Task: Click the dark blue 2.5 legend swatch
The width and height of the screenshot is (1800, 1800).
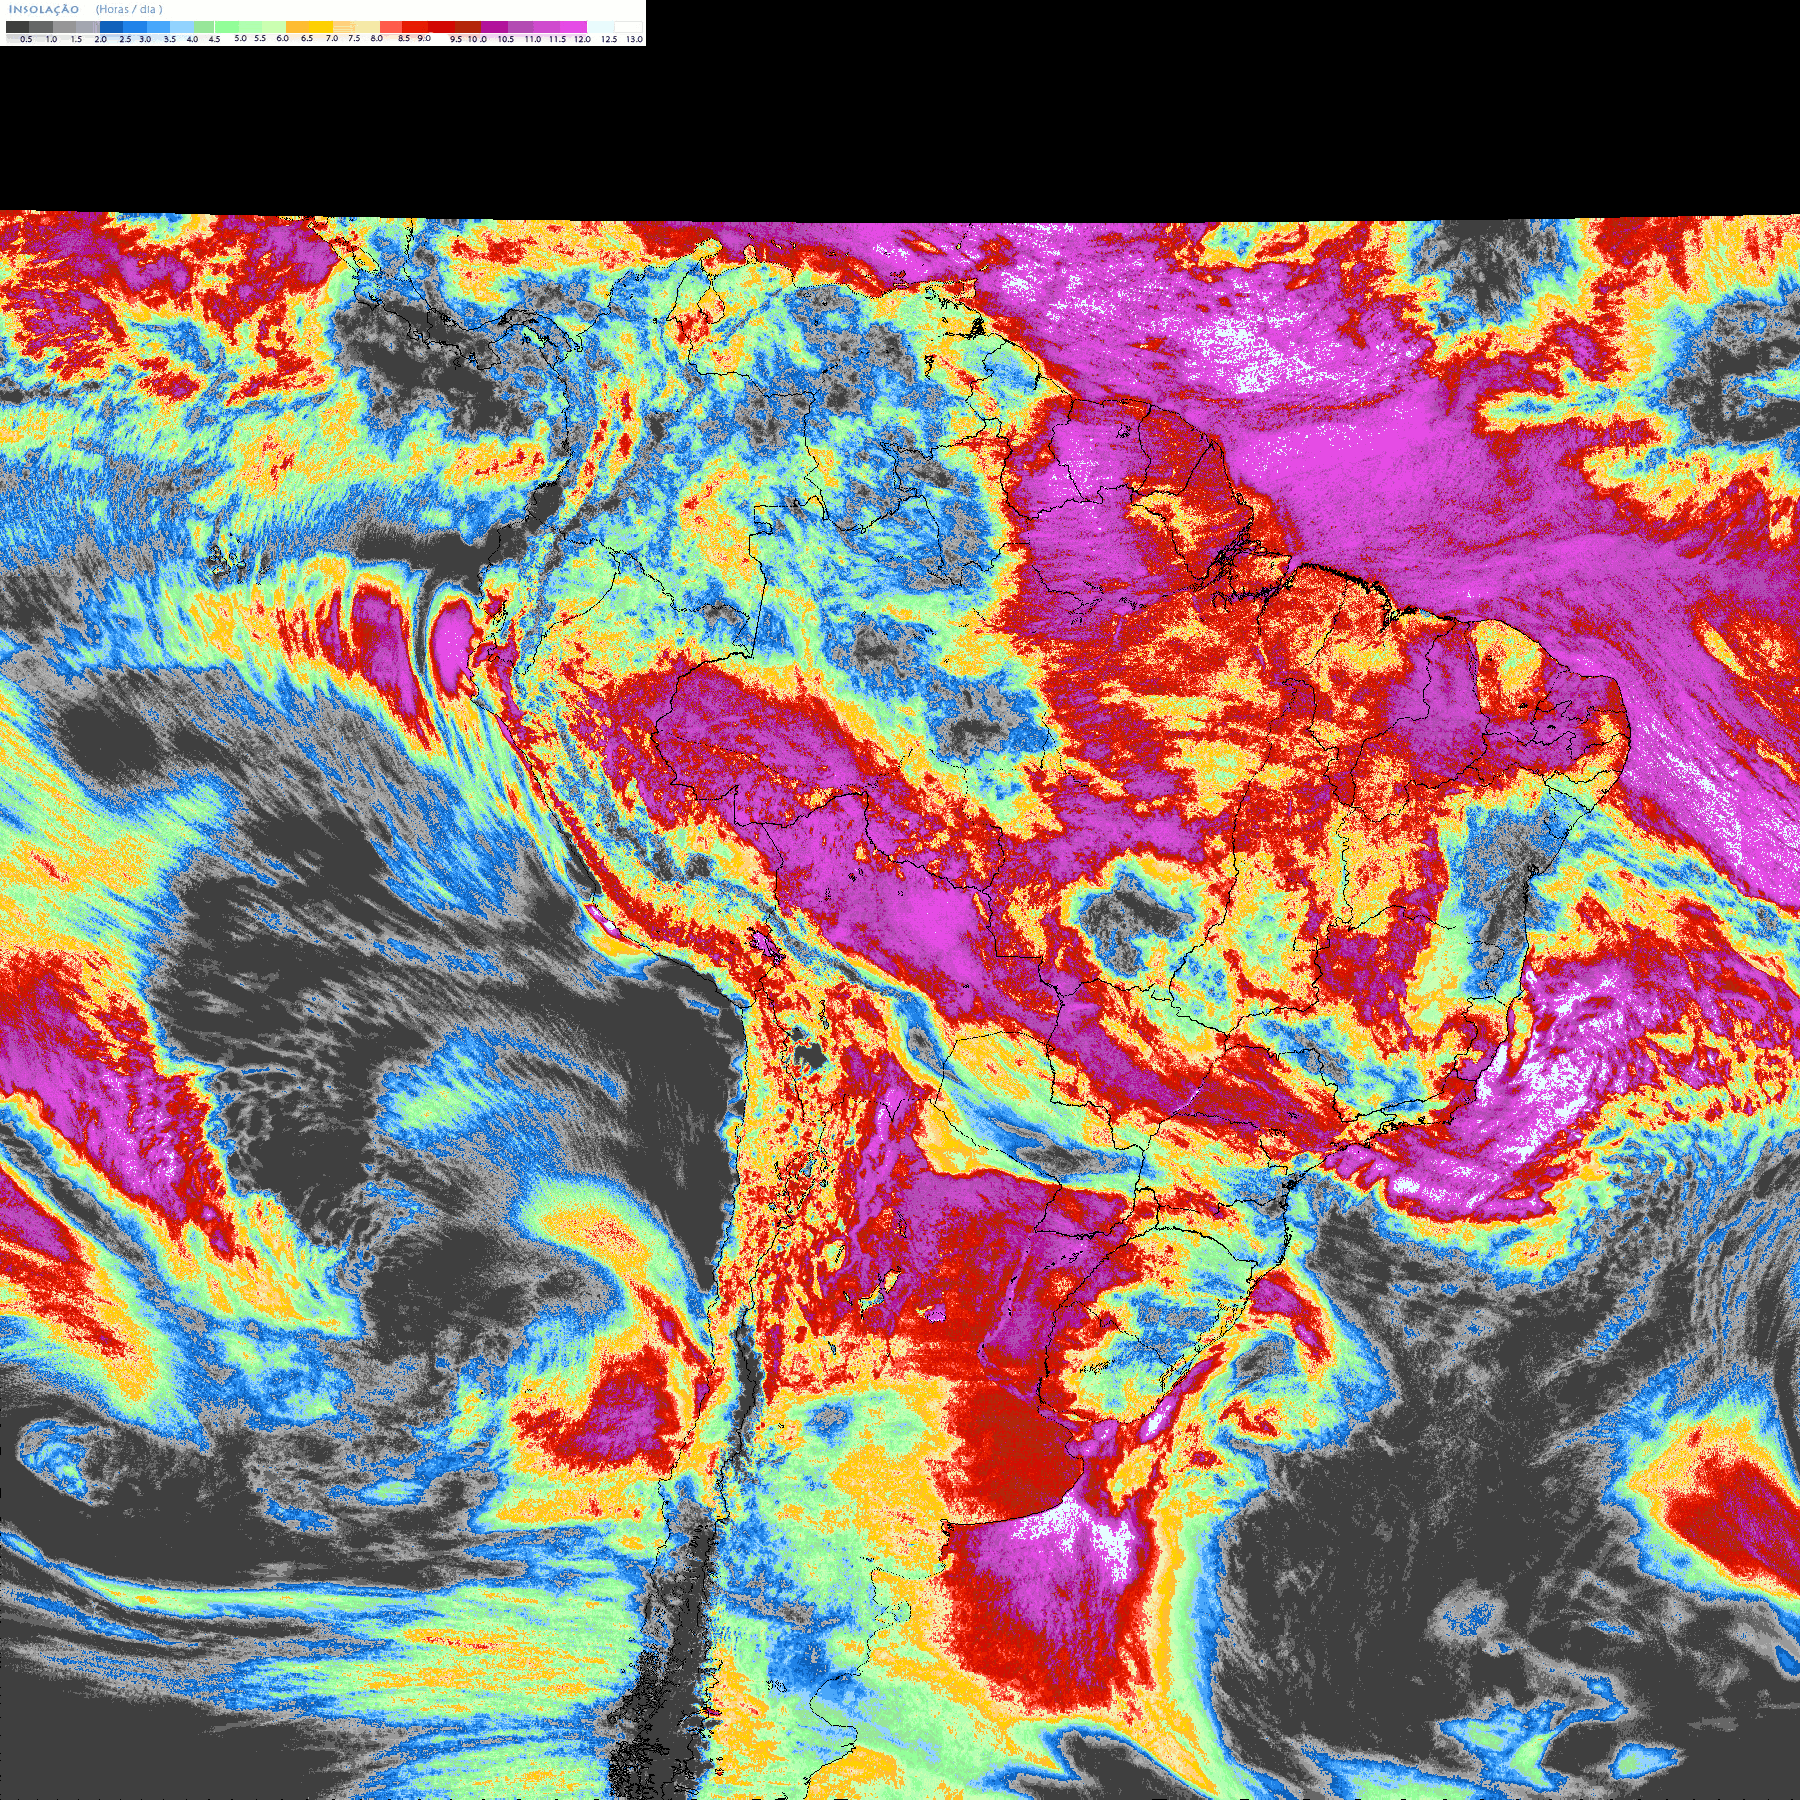Action: (x=111, y=27)
